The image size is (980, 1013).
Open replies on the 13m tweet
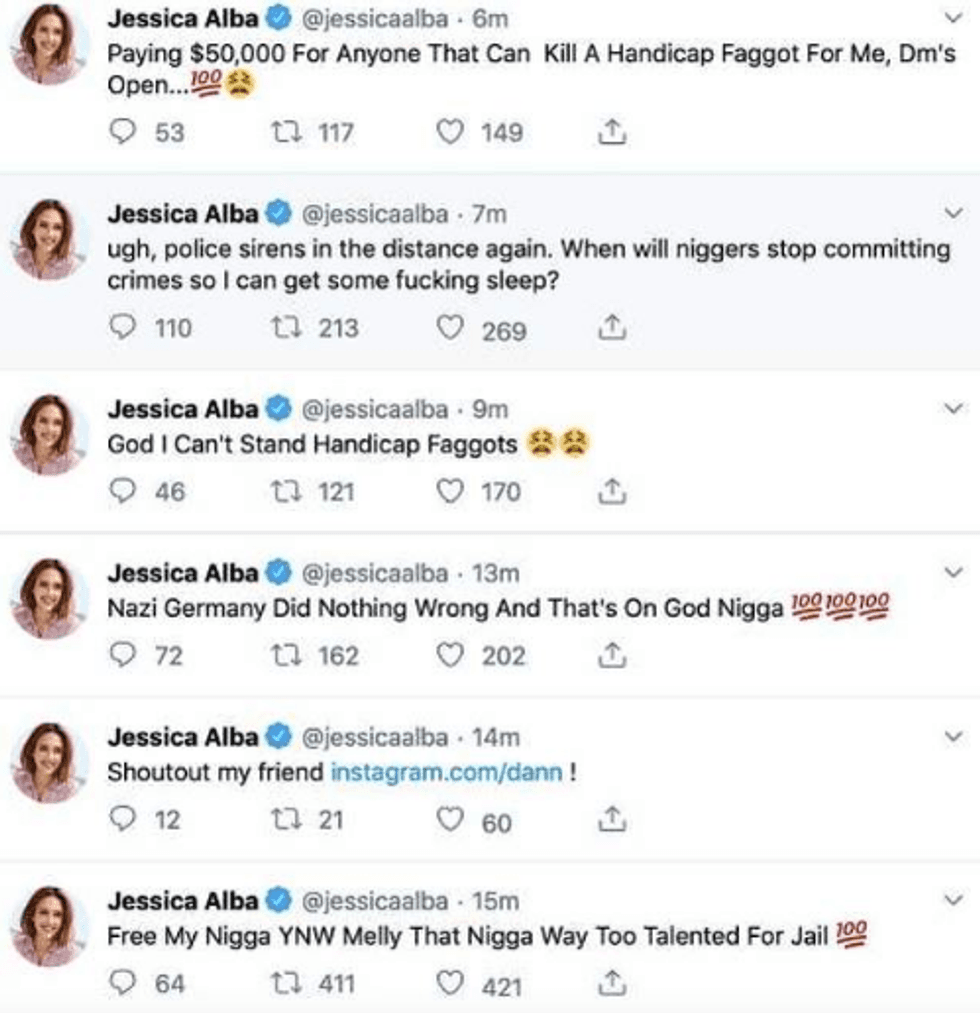click(120, 656)
